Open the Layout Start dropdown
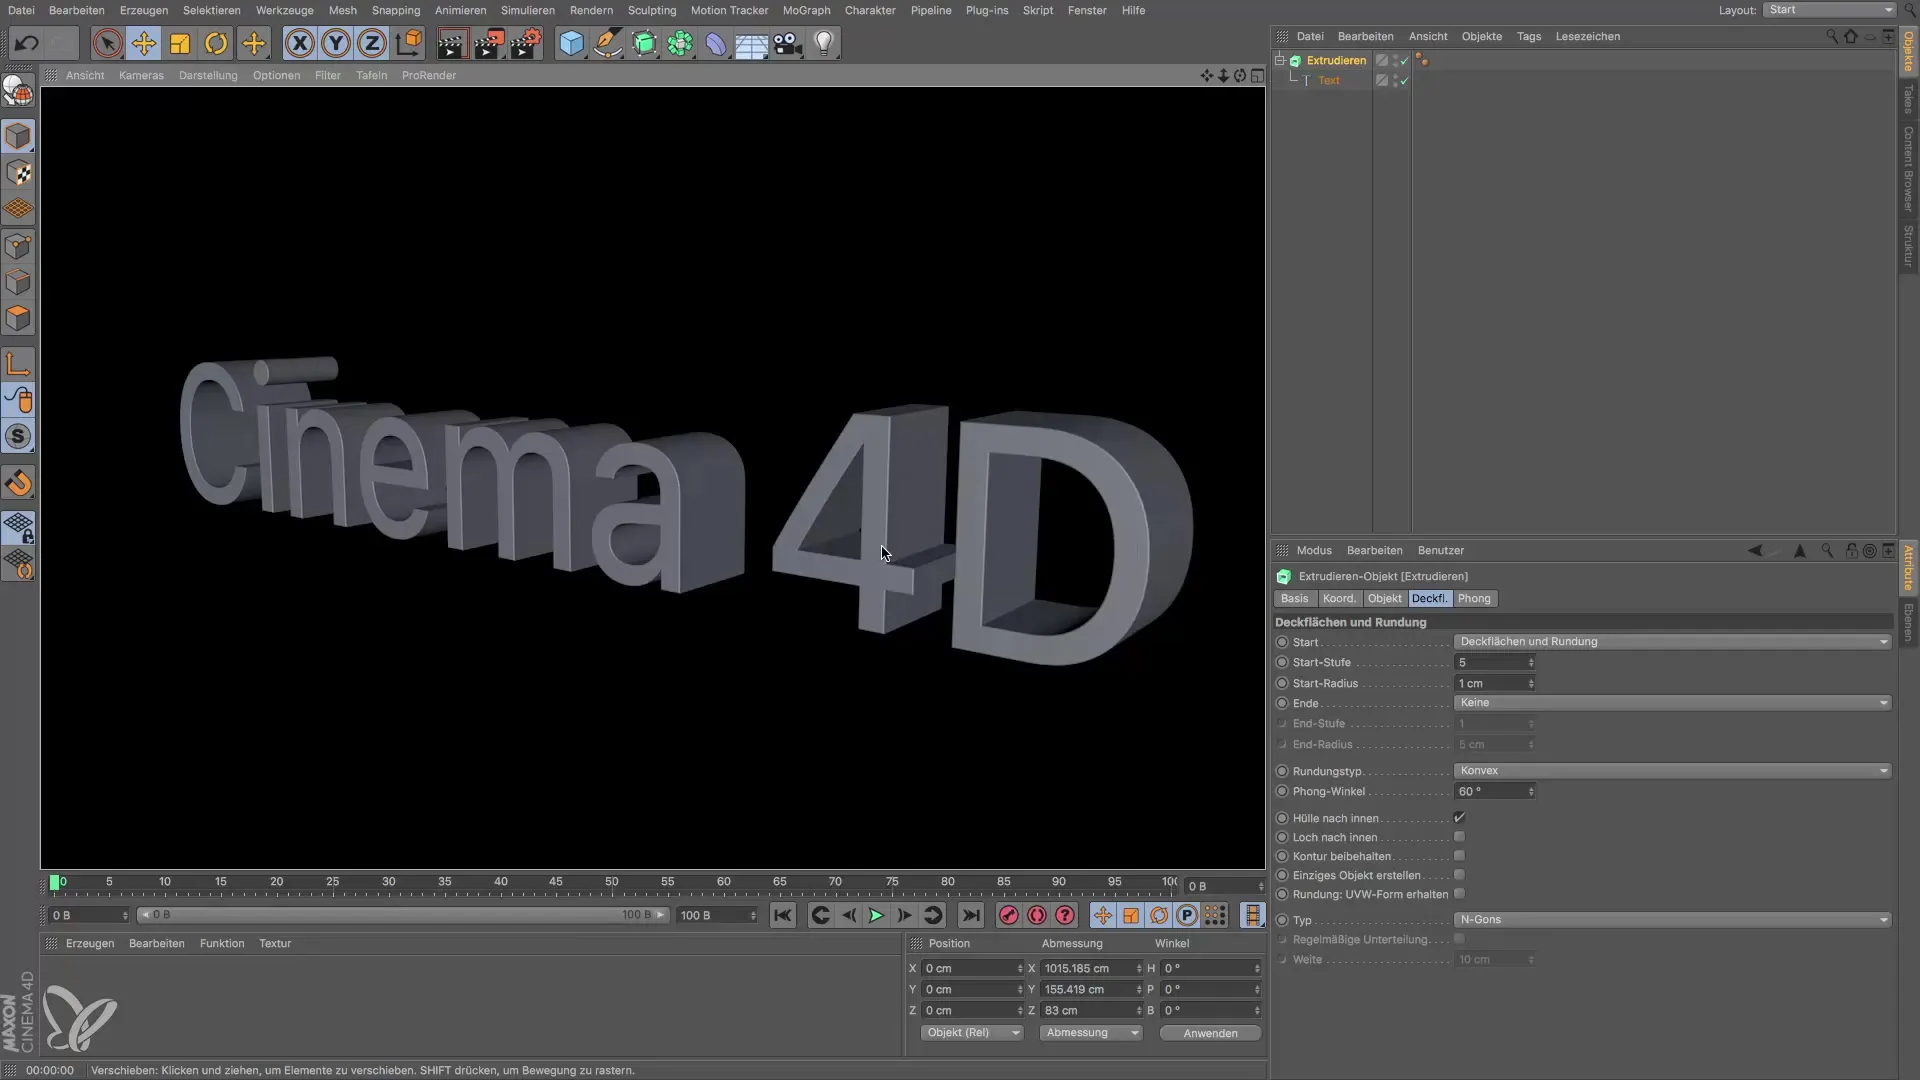Viewport: 1920px width, 1080px height. coord(1829,10)
